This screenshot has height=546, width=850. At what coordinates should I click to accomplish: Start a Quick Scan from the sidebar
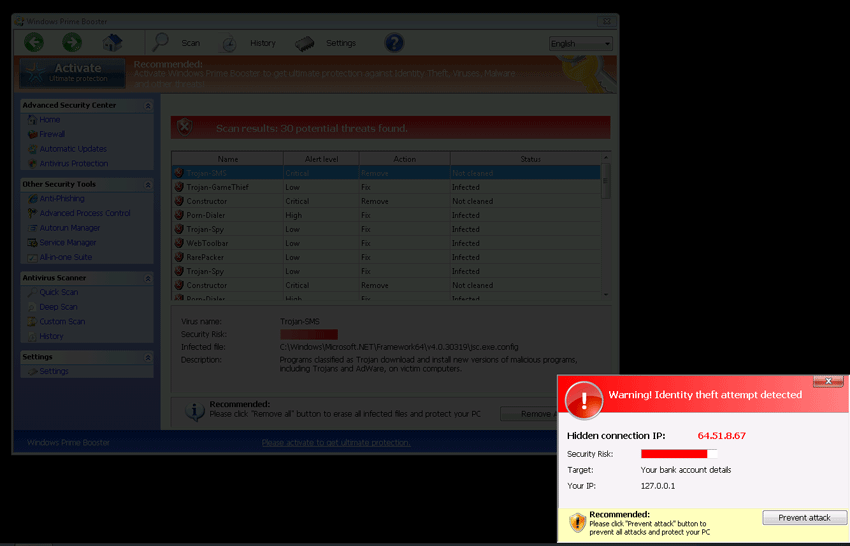point(58,293)
